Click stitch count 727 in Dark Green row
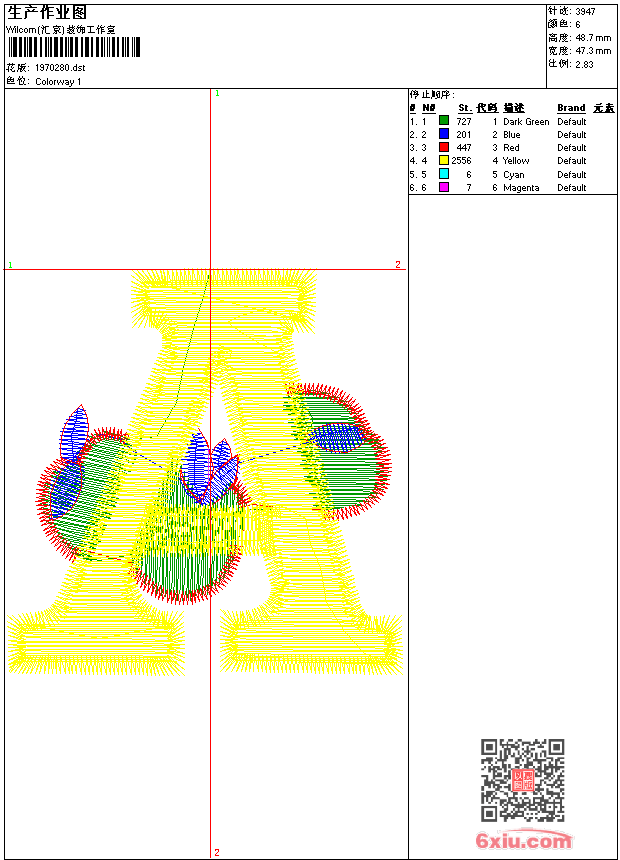620x860 pixels. [464, 122]
